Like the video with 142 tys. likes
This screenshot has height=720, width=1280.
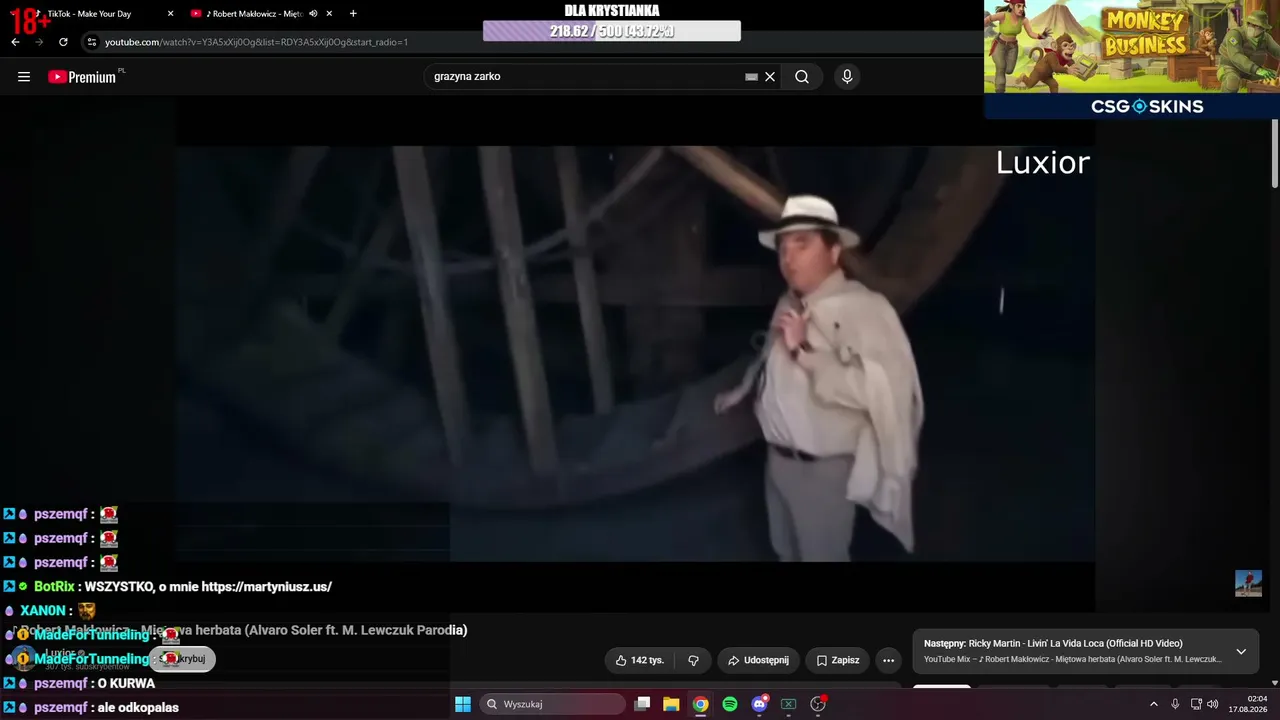point(640,660)
